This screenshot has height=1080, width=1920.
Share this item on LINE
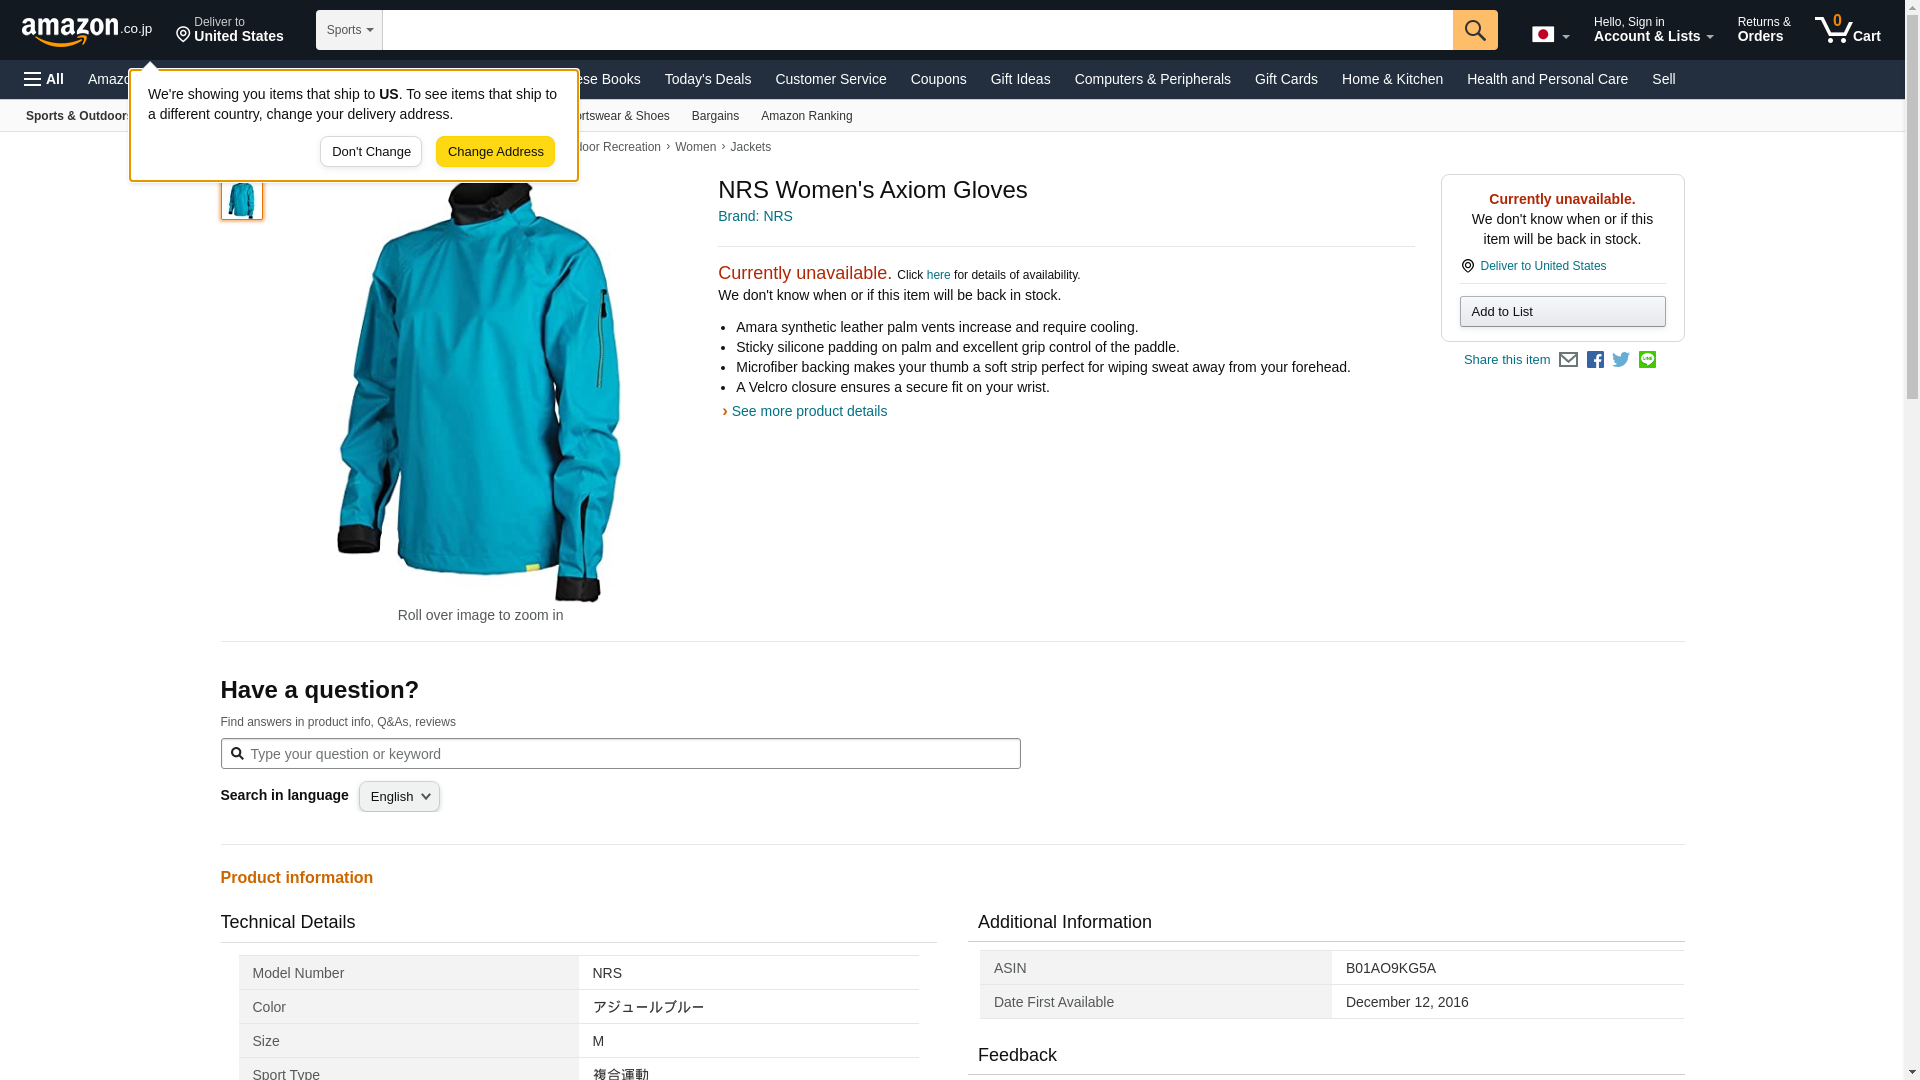click(1647, 360)
